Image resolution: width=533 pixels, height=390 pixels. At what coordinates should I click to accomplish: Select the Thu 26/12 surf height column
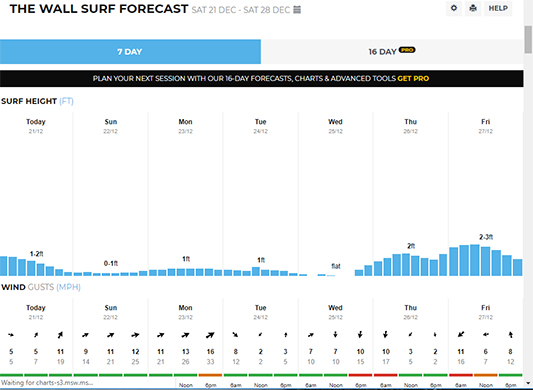(x=411, y=194)
